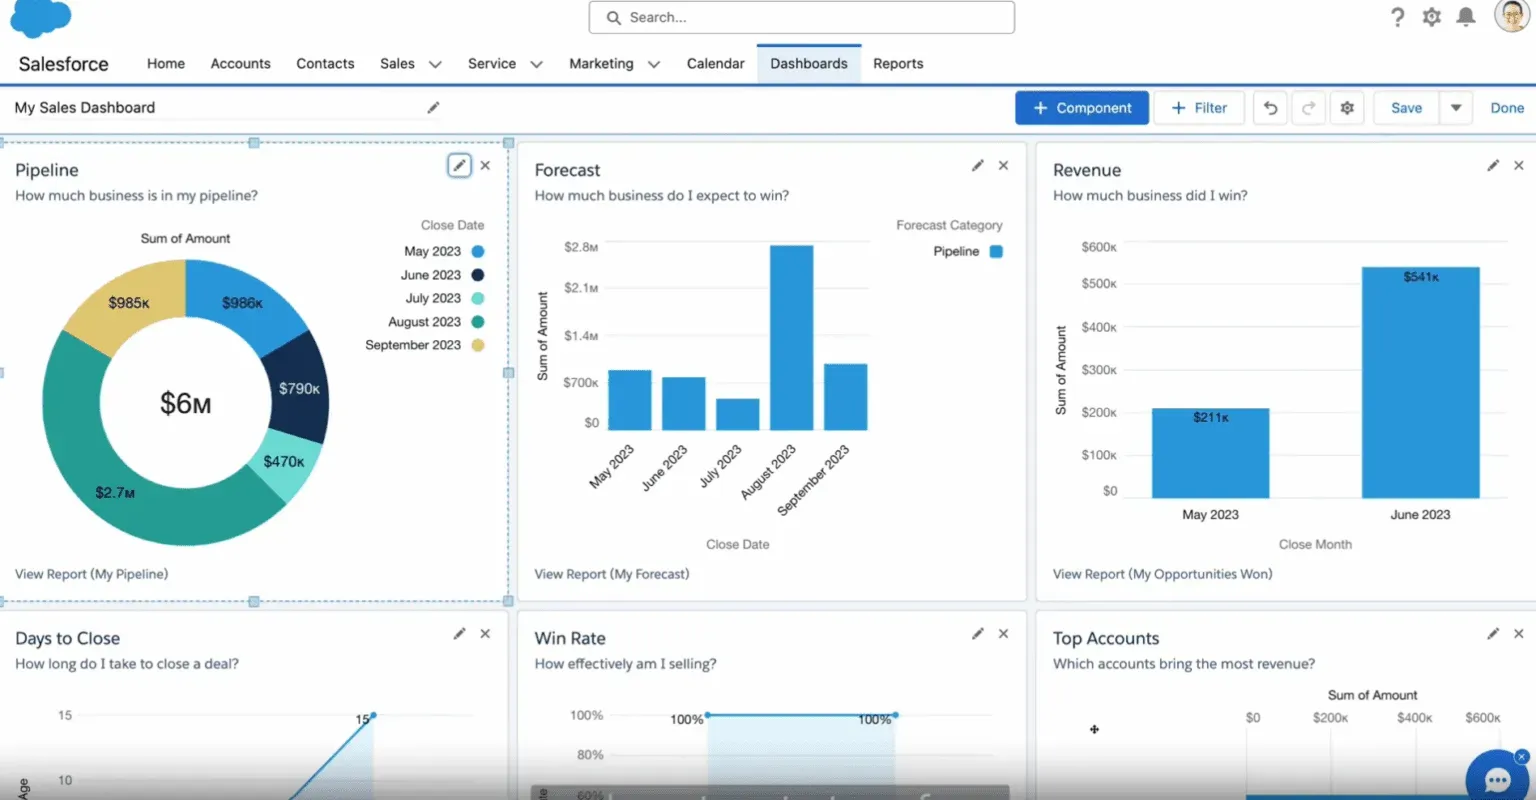Click inside the Search field
Screen dimensions: 1536x800
click(x=800, y=17)
